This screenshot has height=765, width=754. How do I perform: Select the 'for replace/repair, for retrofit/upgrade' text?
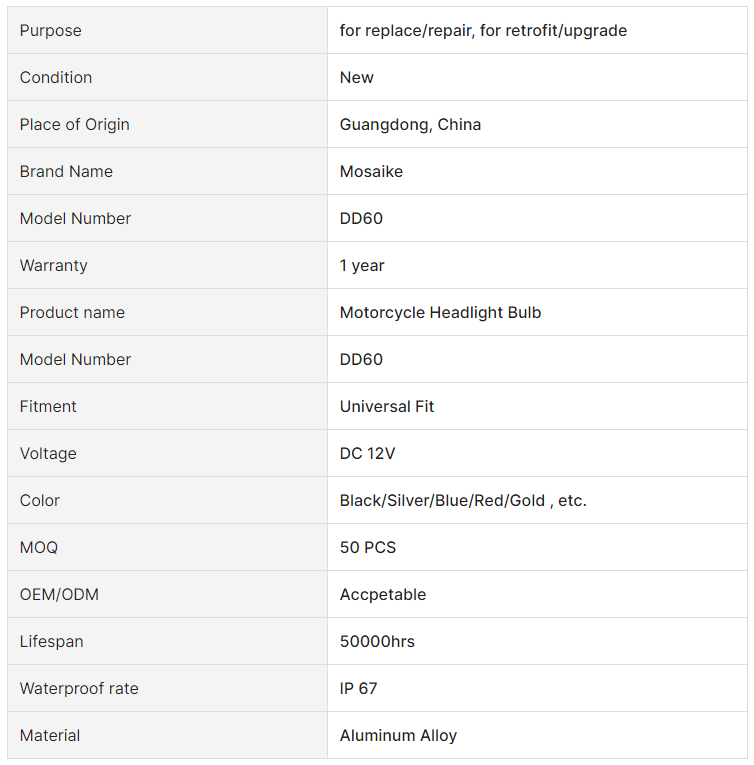coord(483,30)
